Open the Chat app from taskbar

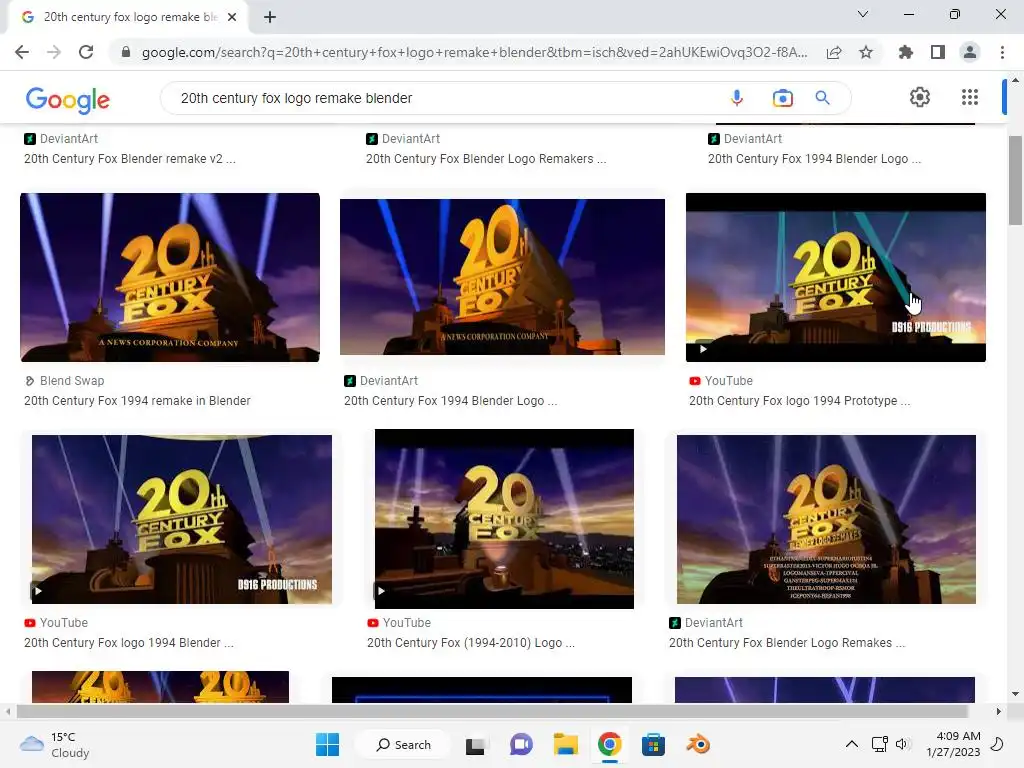coord(520,744)
